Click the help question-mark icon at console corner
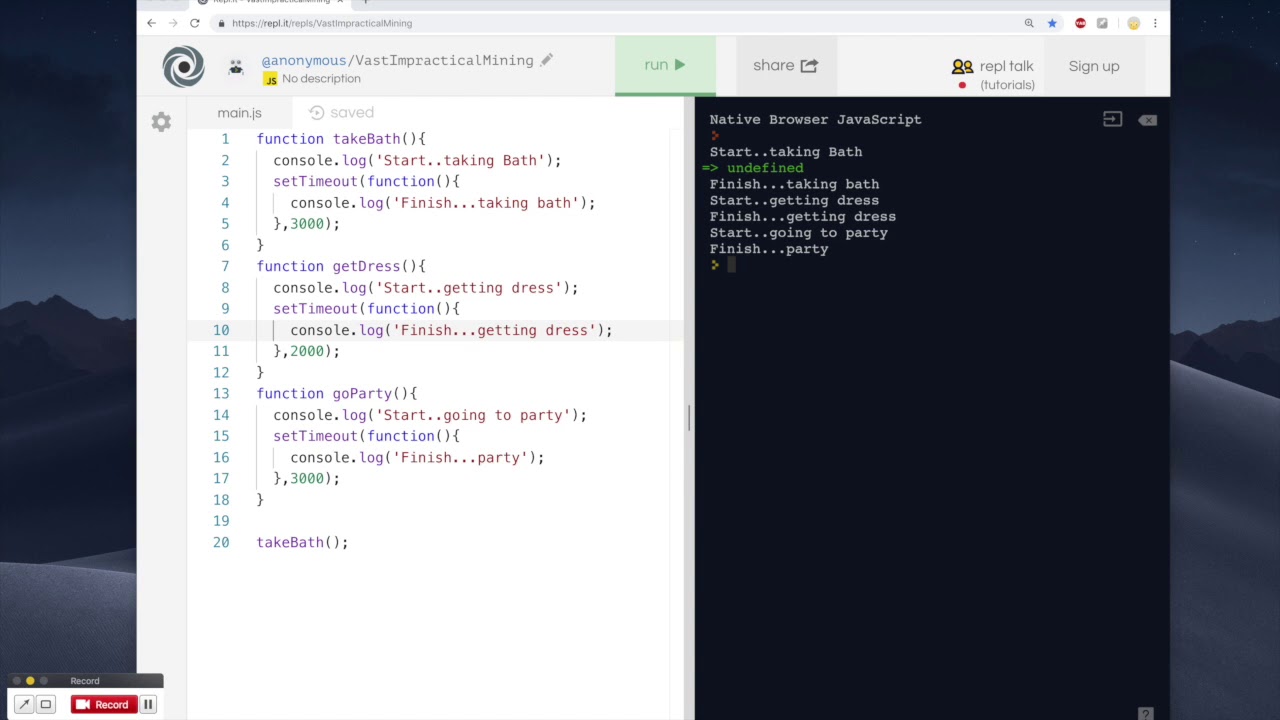Screen dimensions: 1280x720 [1146, 714]
